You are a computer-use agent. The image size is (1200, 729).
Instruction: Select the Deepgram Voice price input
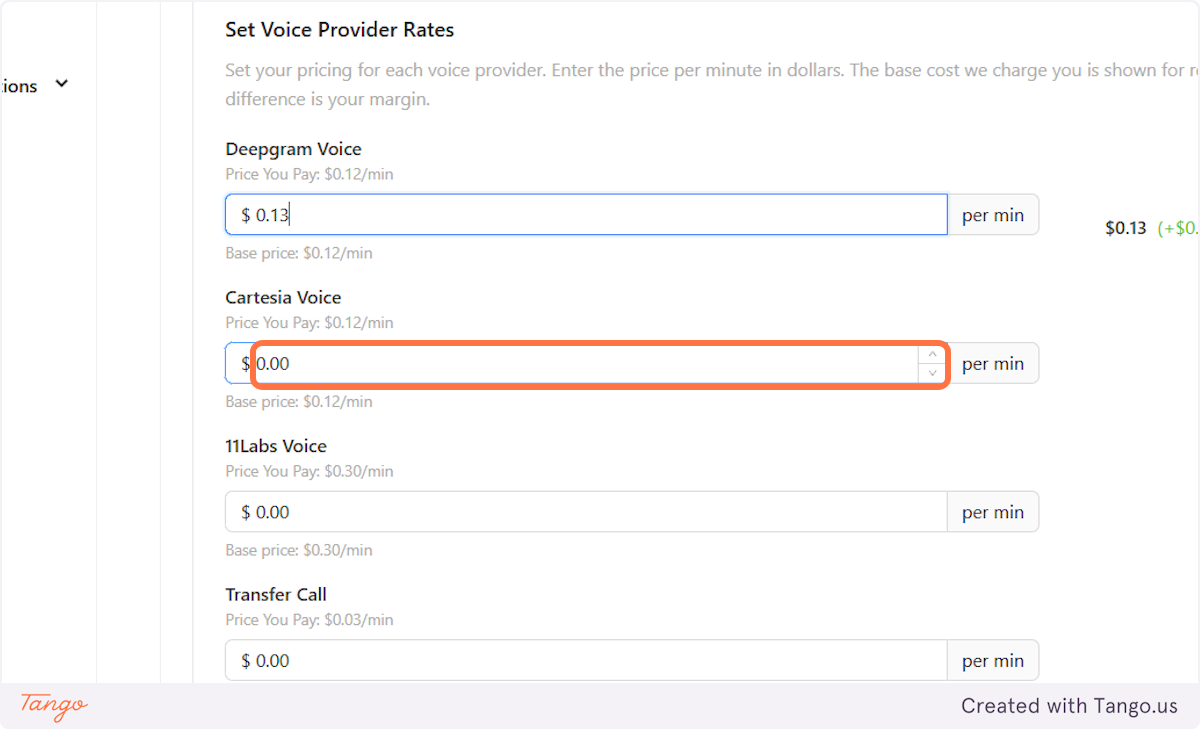[x=585, y=214]
